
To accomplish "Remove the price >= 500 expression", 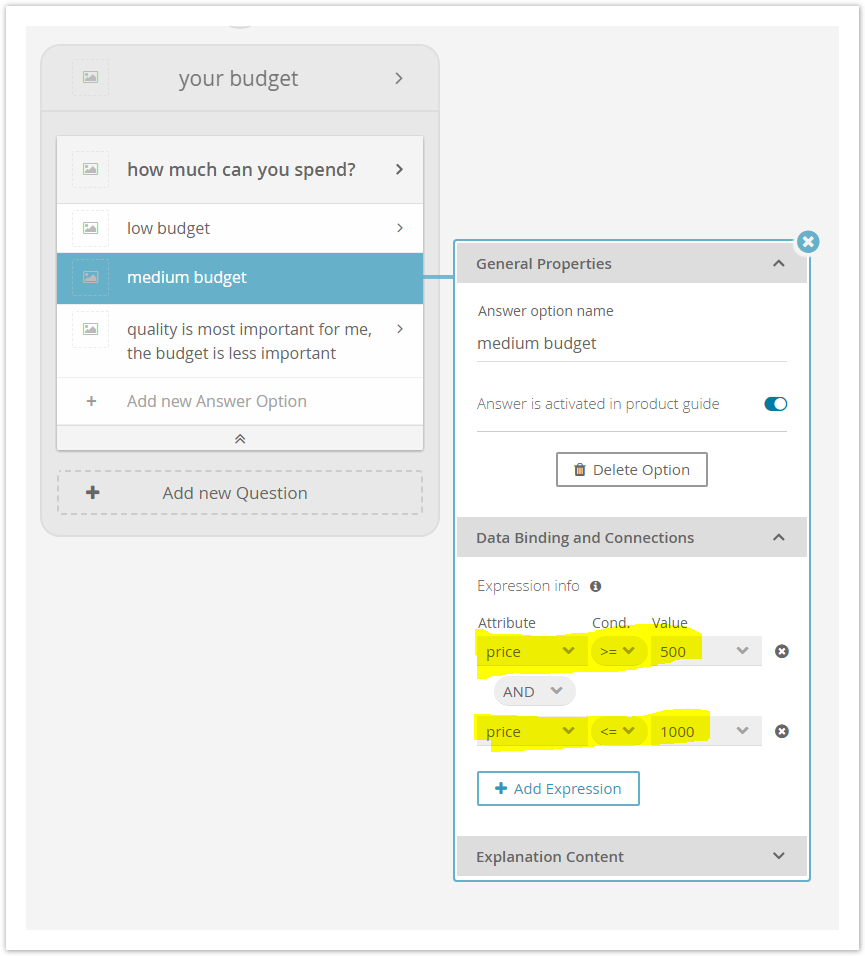I will [x=781, y=651].
